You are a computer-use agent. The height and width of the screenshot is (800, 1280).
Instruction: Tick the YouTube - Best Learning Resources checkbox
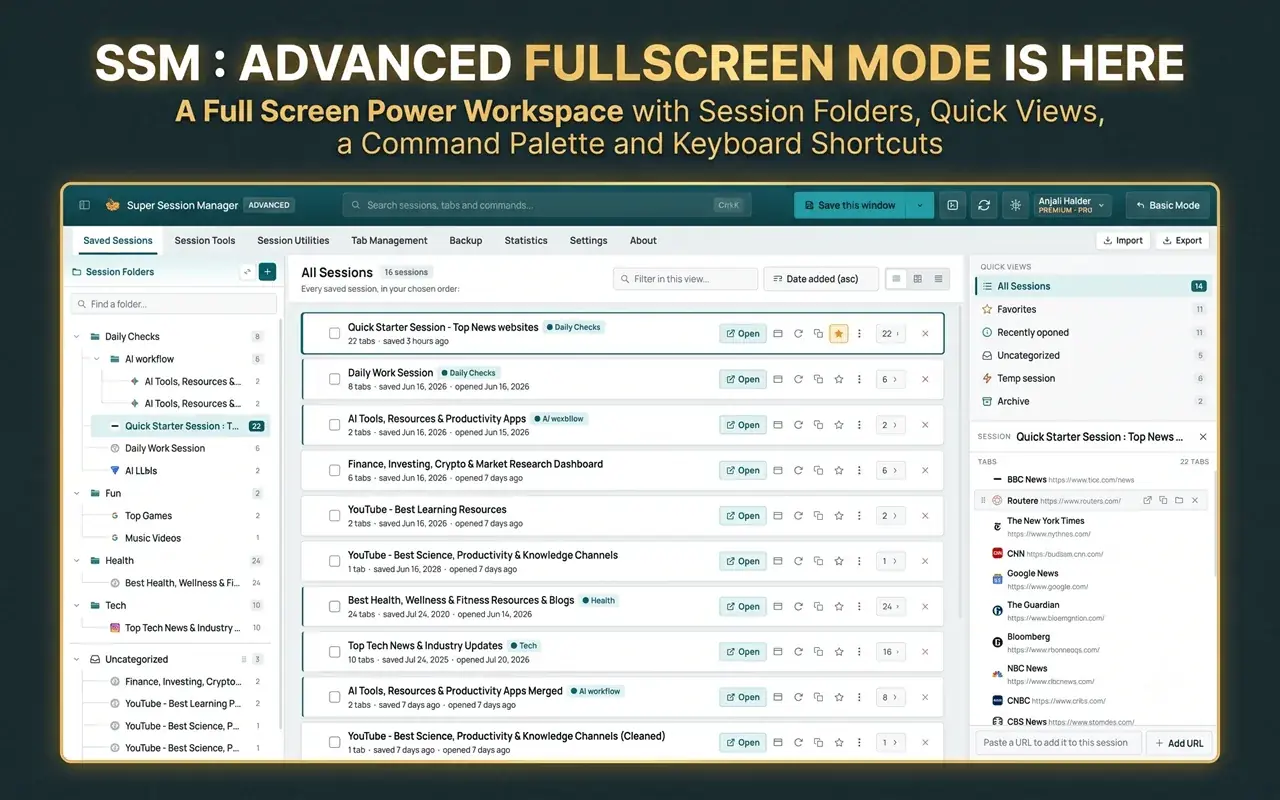[x=335, y=516]
